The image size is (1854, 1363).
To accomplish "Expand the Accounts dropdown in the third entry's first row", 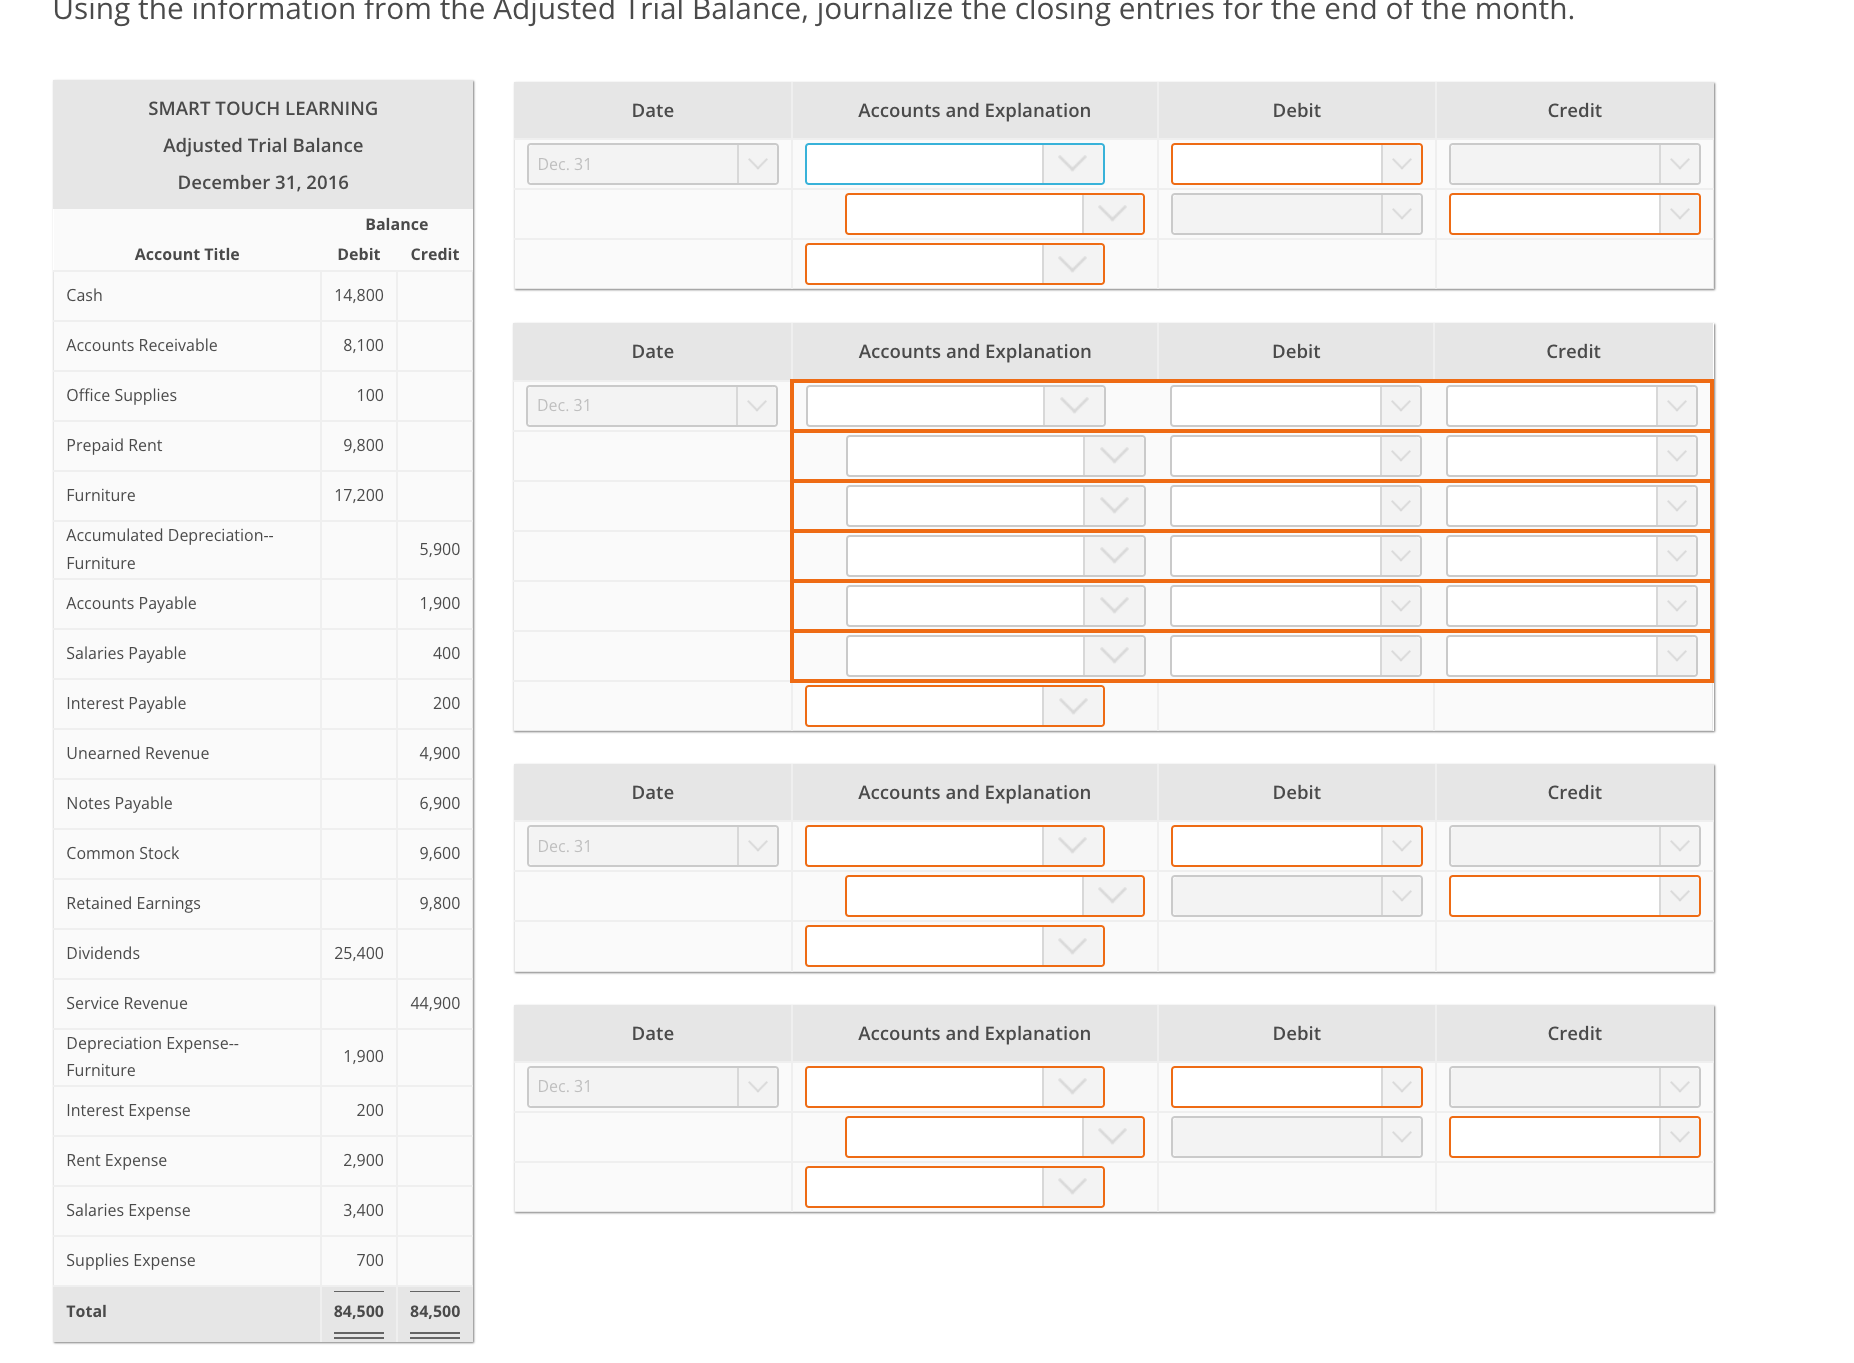I will (x=1073, y=845).
